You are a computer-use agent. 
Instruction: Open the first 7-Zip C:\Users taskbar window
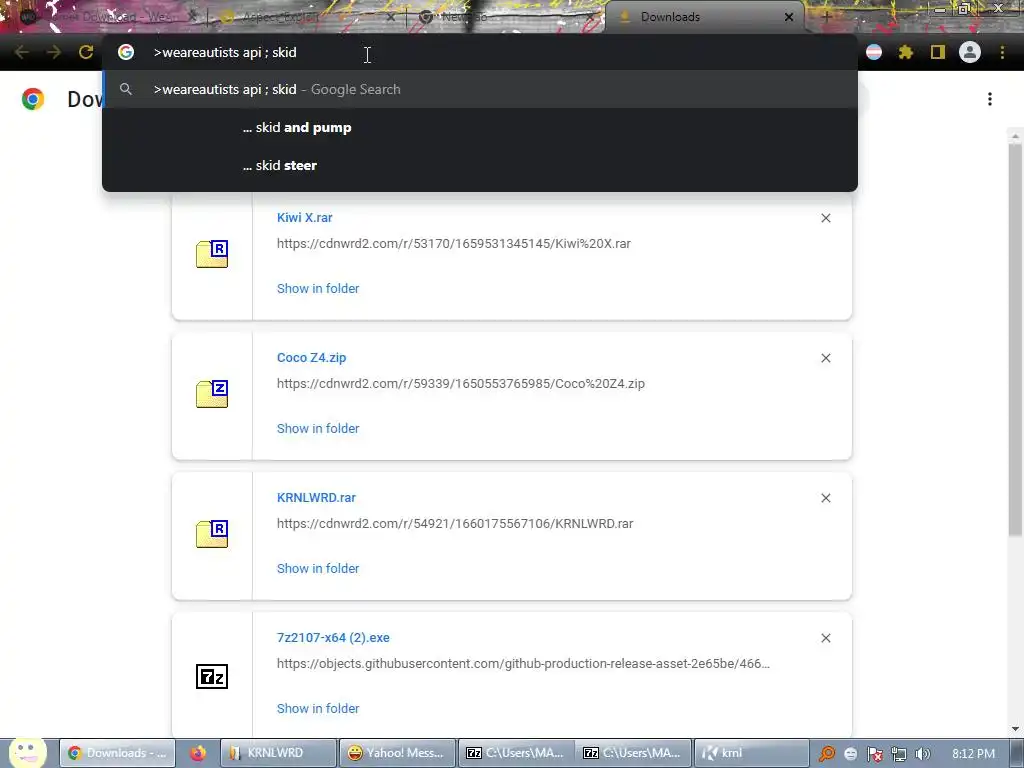516,753
